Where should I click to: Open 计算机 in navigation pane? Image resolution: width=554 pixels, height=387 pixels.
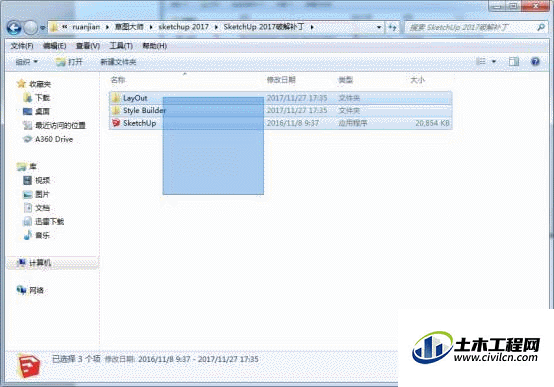[40, 263]
